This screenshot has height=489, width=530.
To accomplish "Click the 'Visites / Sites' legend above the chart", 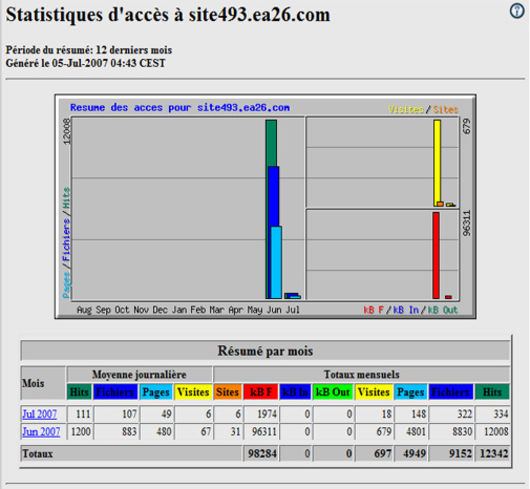I will [423, 109].
